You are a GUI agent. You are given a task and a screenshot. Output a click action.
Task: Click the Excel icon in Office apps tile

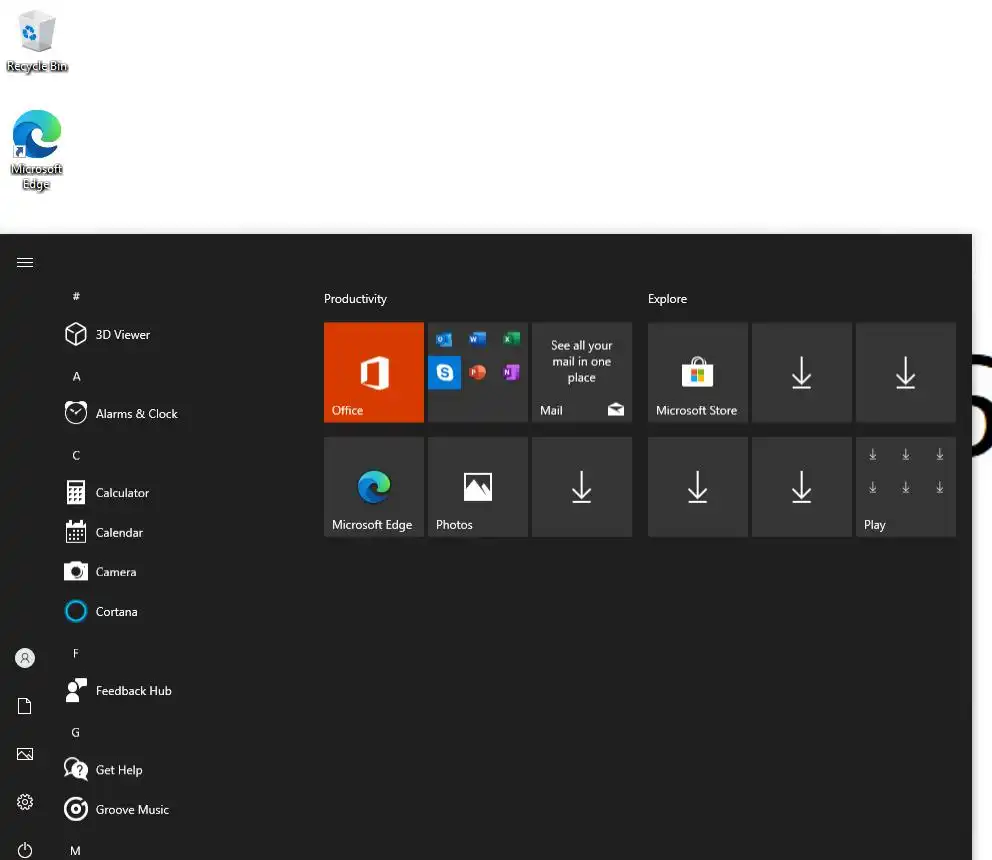(x=511, y=339)
